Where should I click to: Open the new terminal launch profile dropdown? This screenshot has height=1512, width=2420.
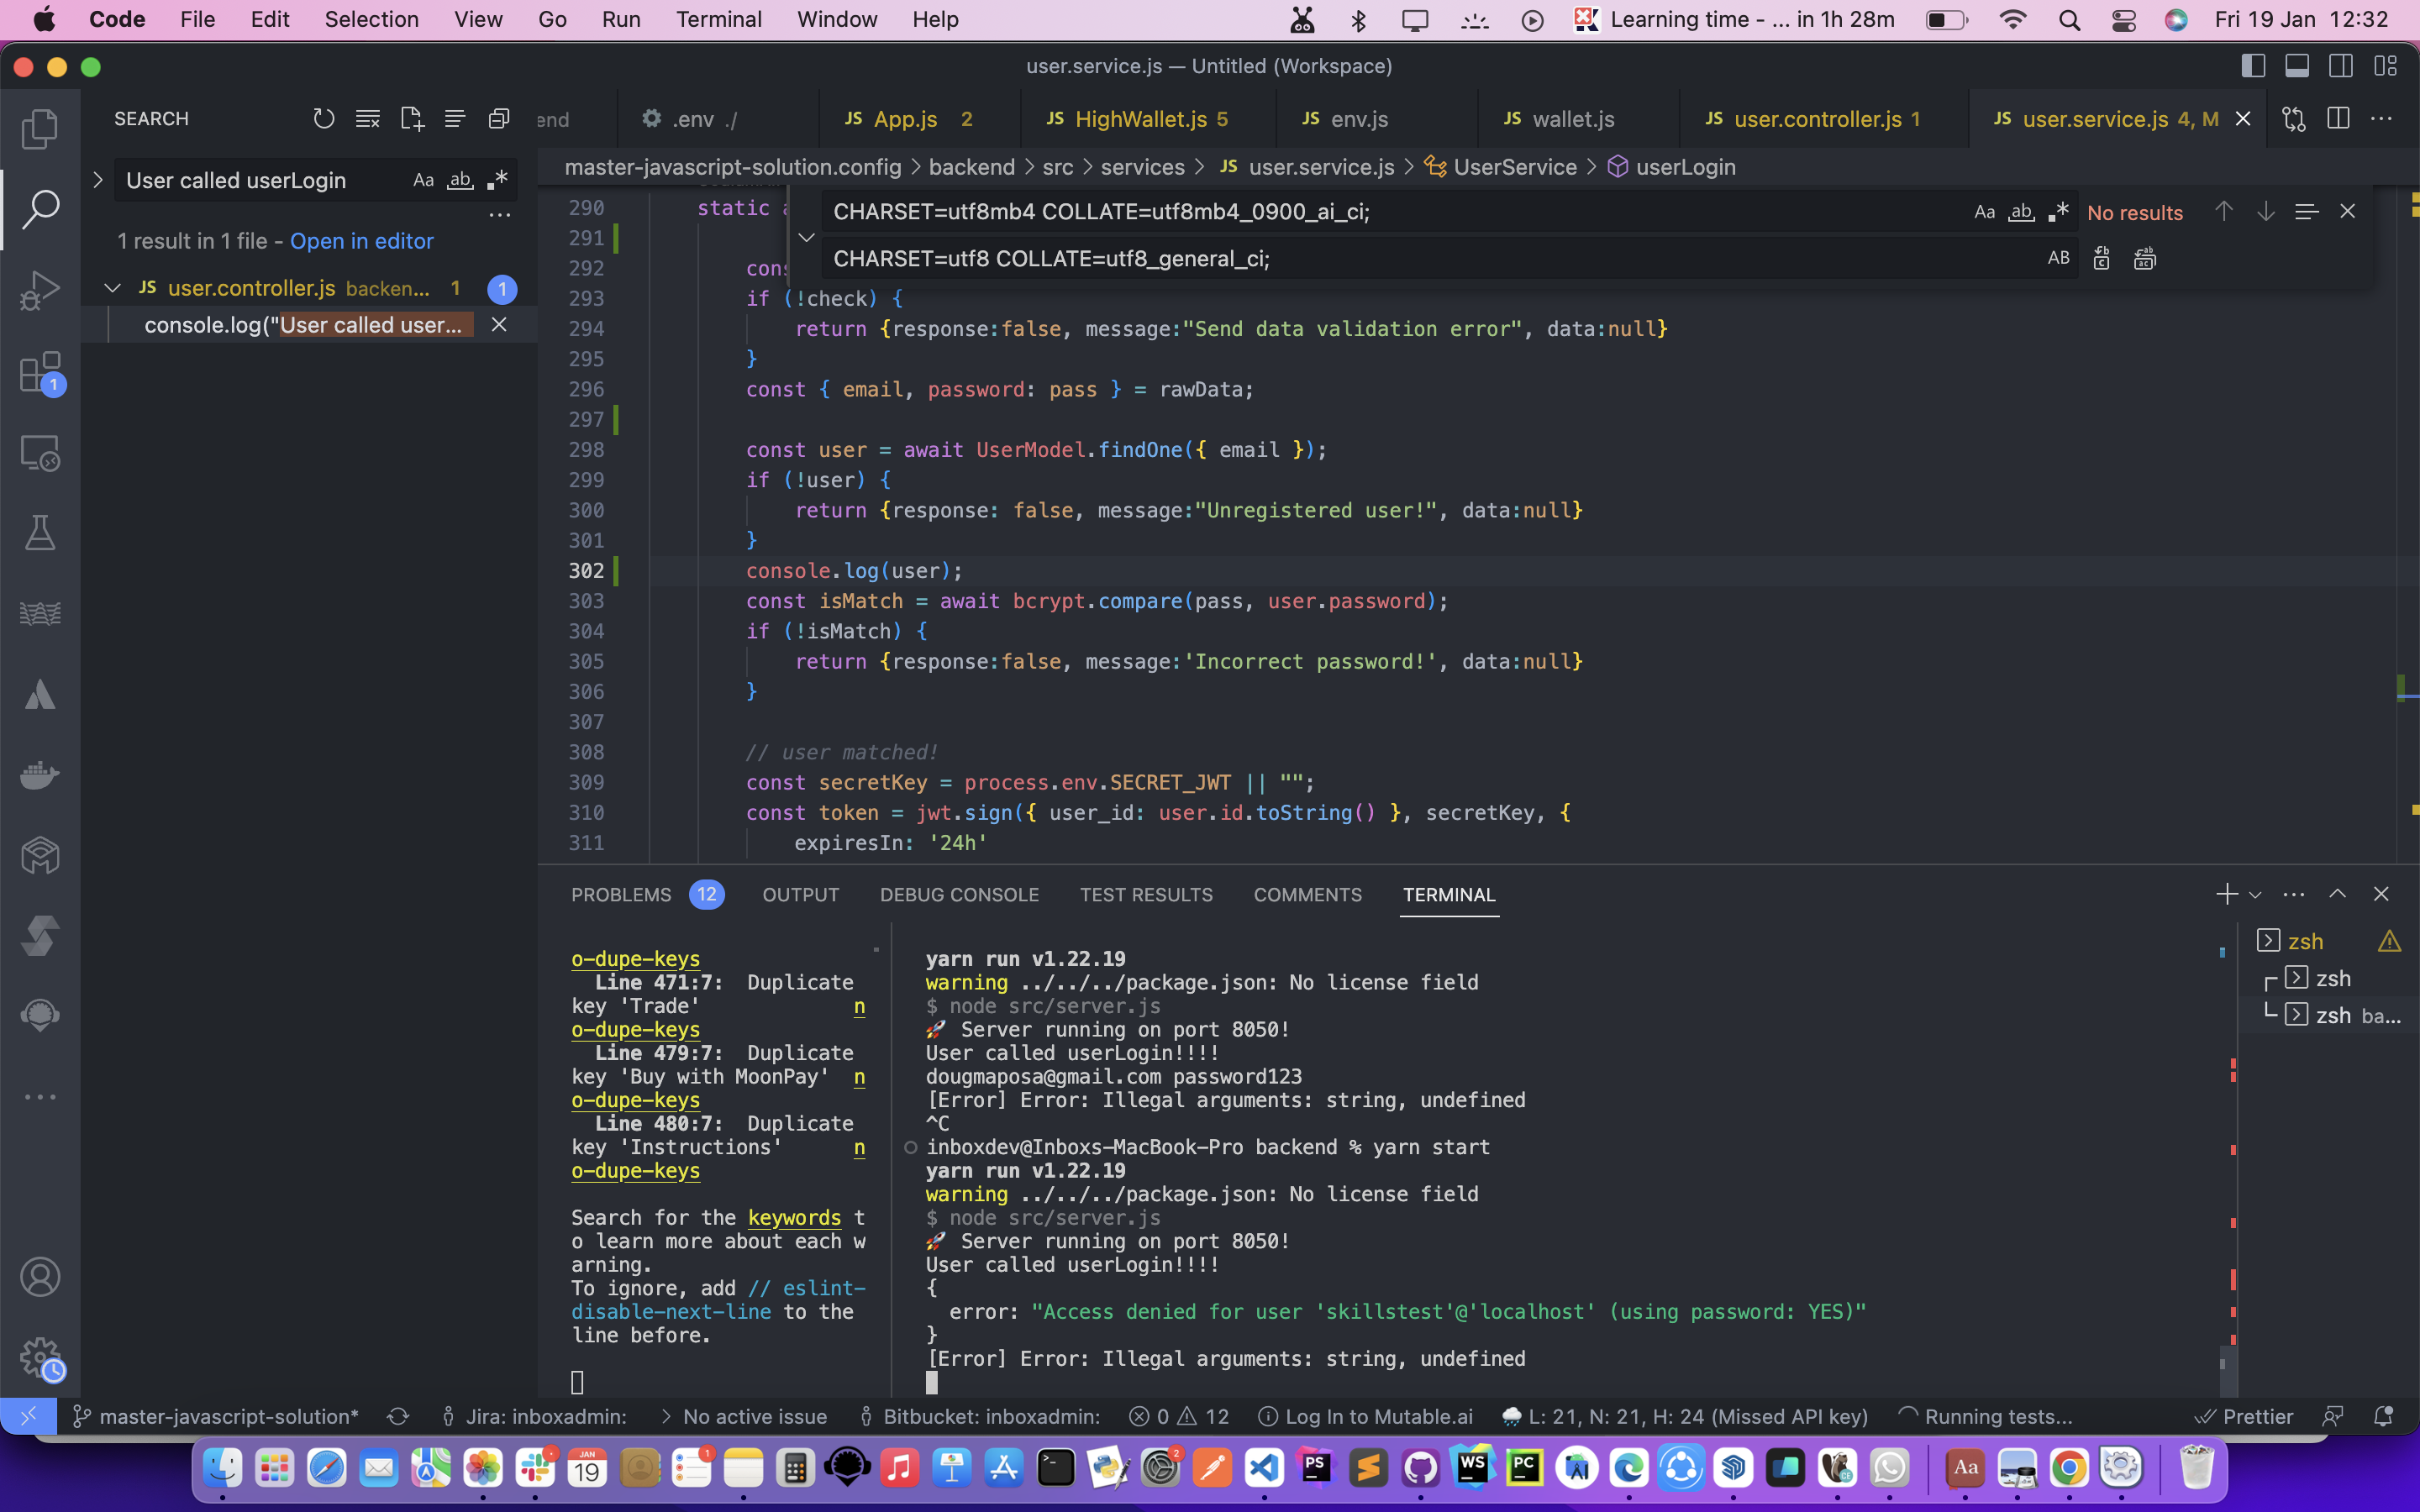click(x=2255, y=895)
